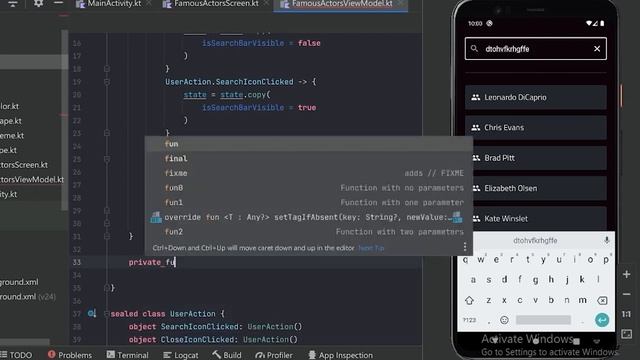Zoom out emulator with minus icon

[627, 294]
